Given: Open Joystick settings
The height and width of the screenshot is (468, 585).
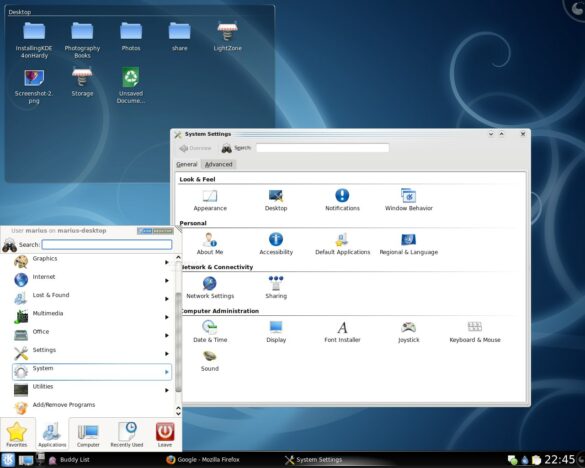Looking at the screenshot, I should click(x=409, y=331).
